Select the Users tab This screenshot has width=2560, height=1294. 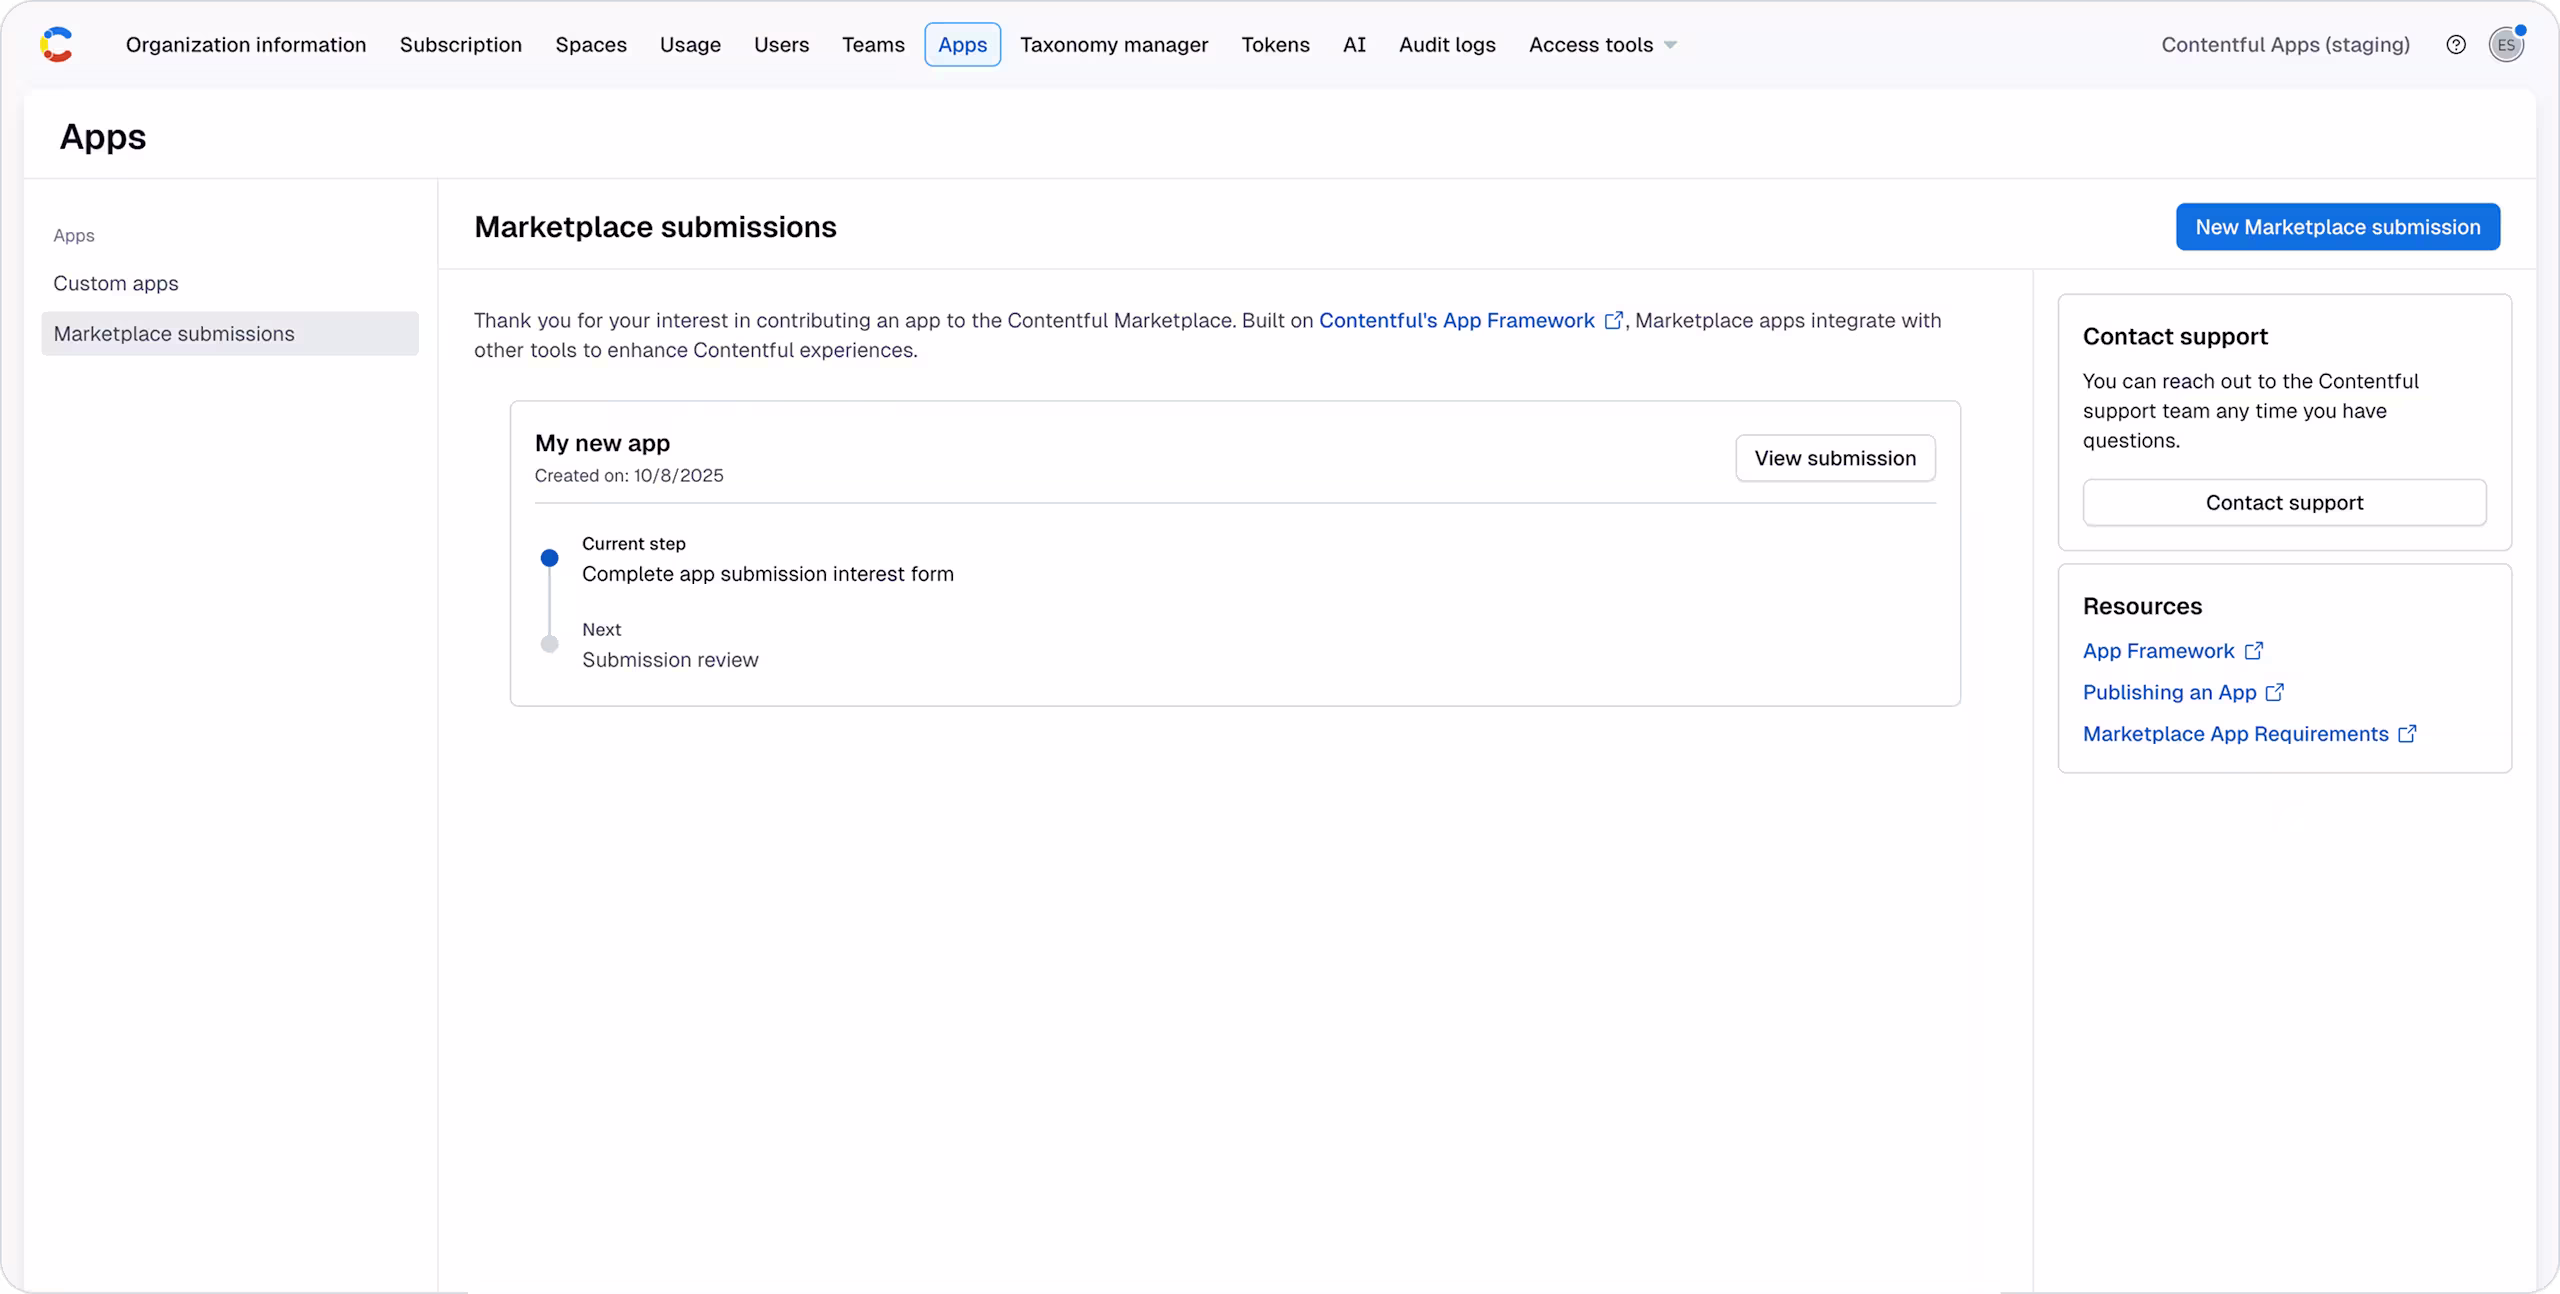pyautogui.click(x=781, y=45)
